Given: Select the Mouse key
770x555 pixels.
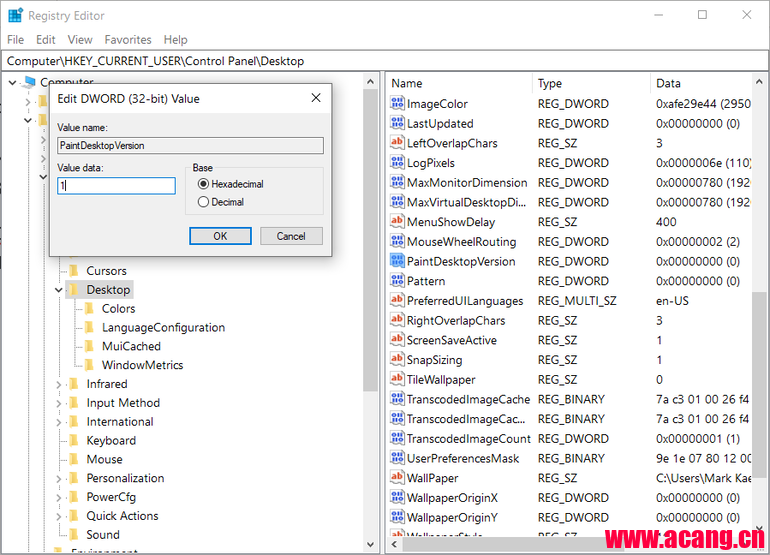Looking at the screenshot, I should (x=104, y=459).
